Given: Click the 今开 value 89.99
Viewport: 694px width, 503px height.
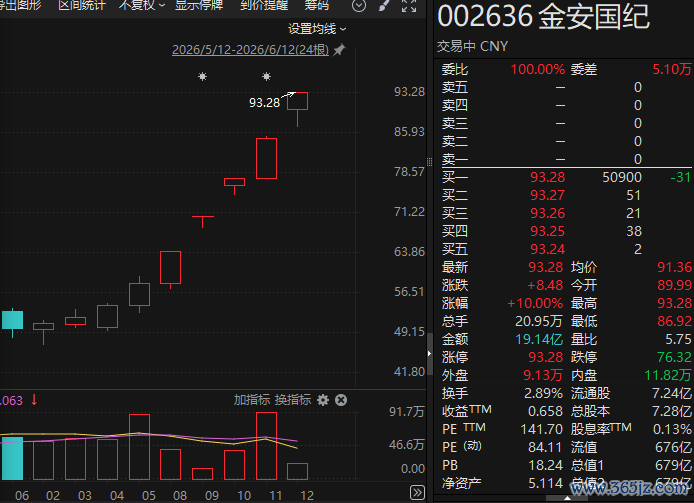Looking at the screenshot, I should point(674,286).
